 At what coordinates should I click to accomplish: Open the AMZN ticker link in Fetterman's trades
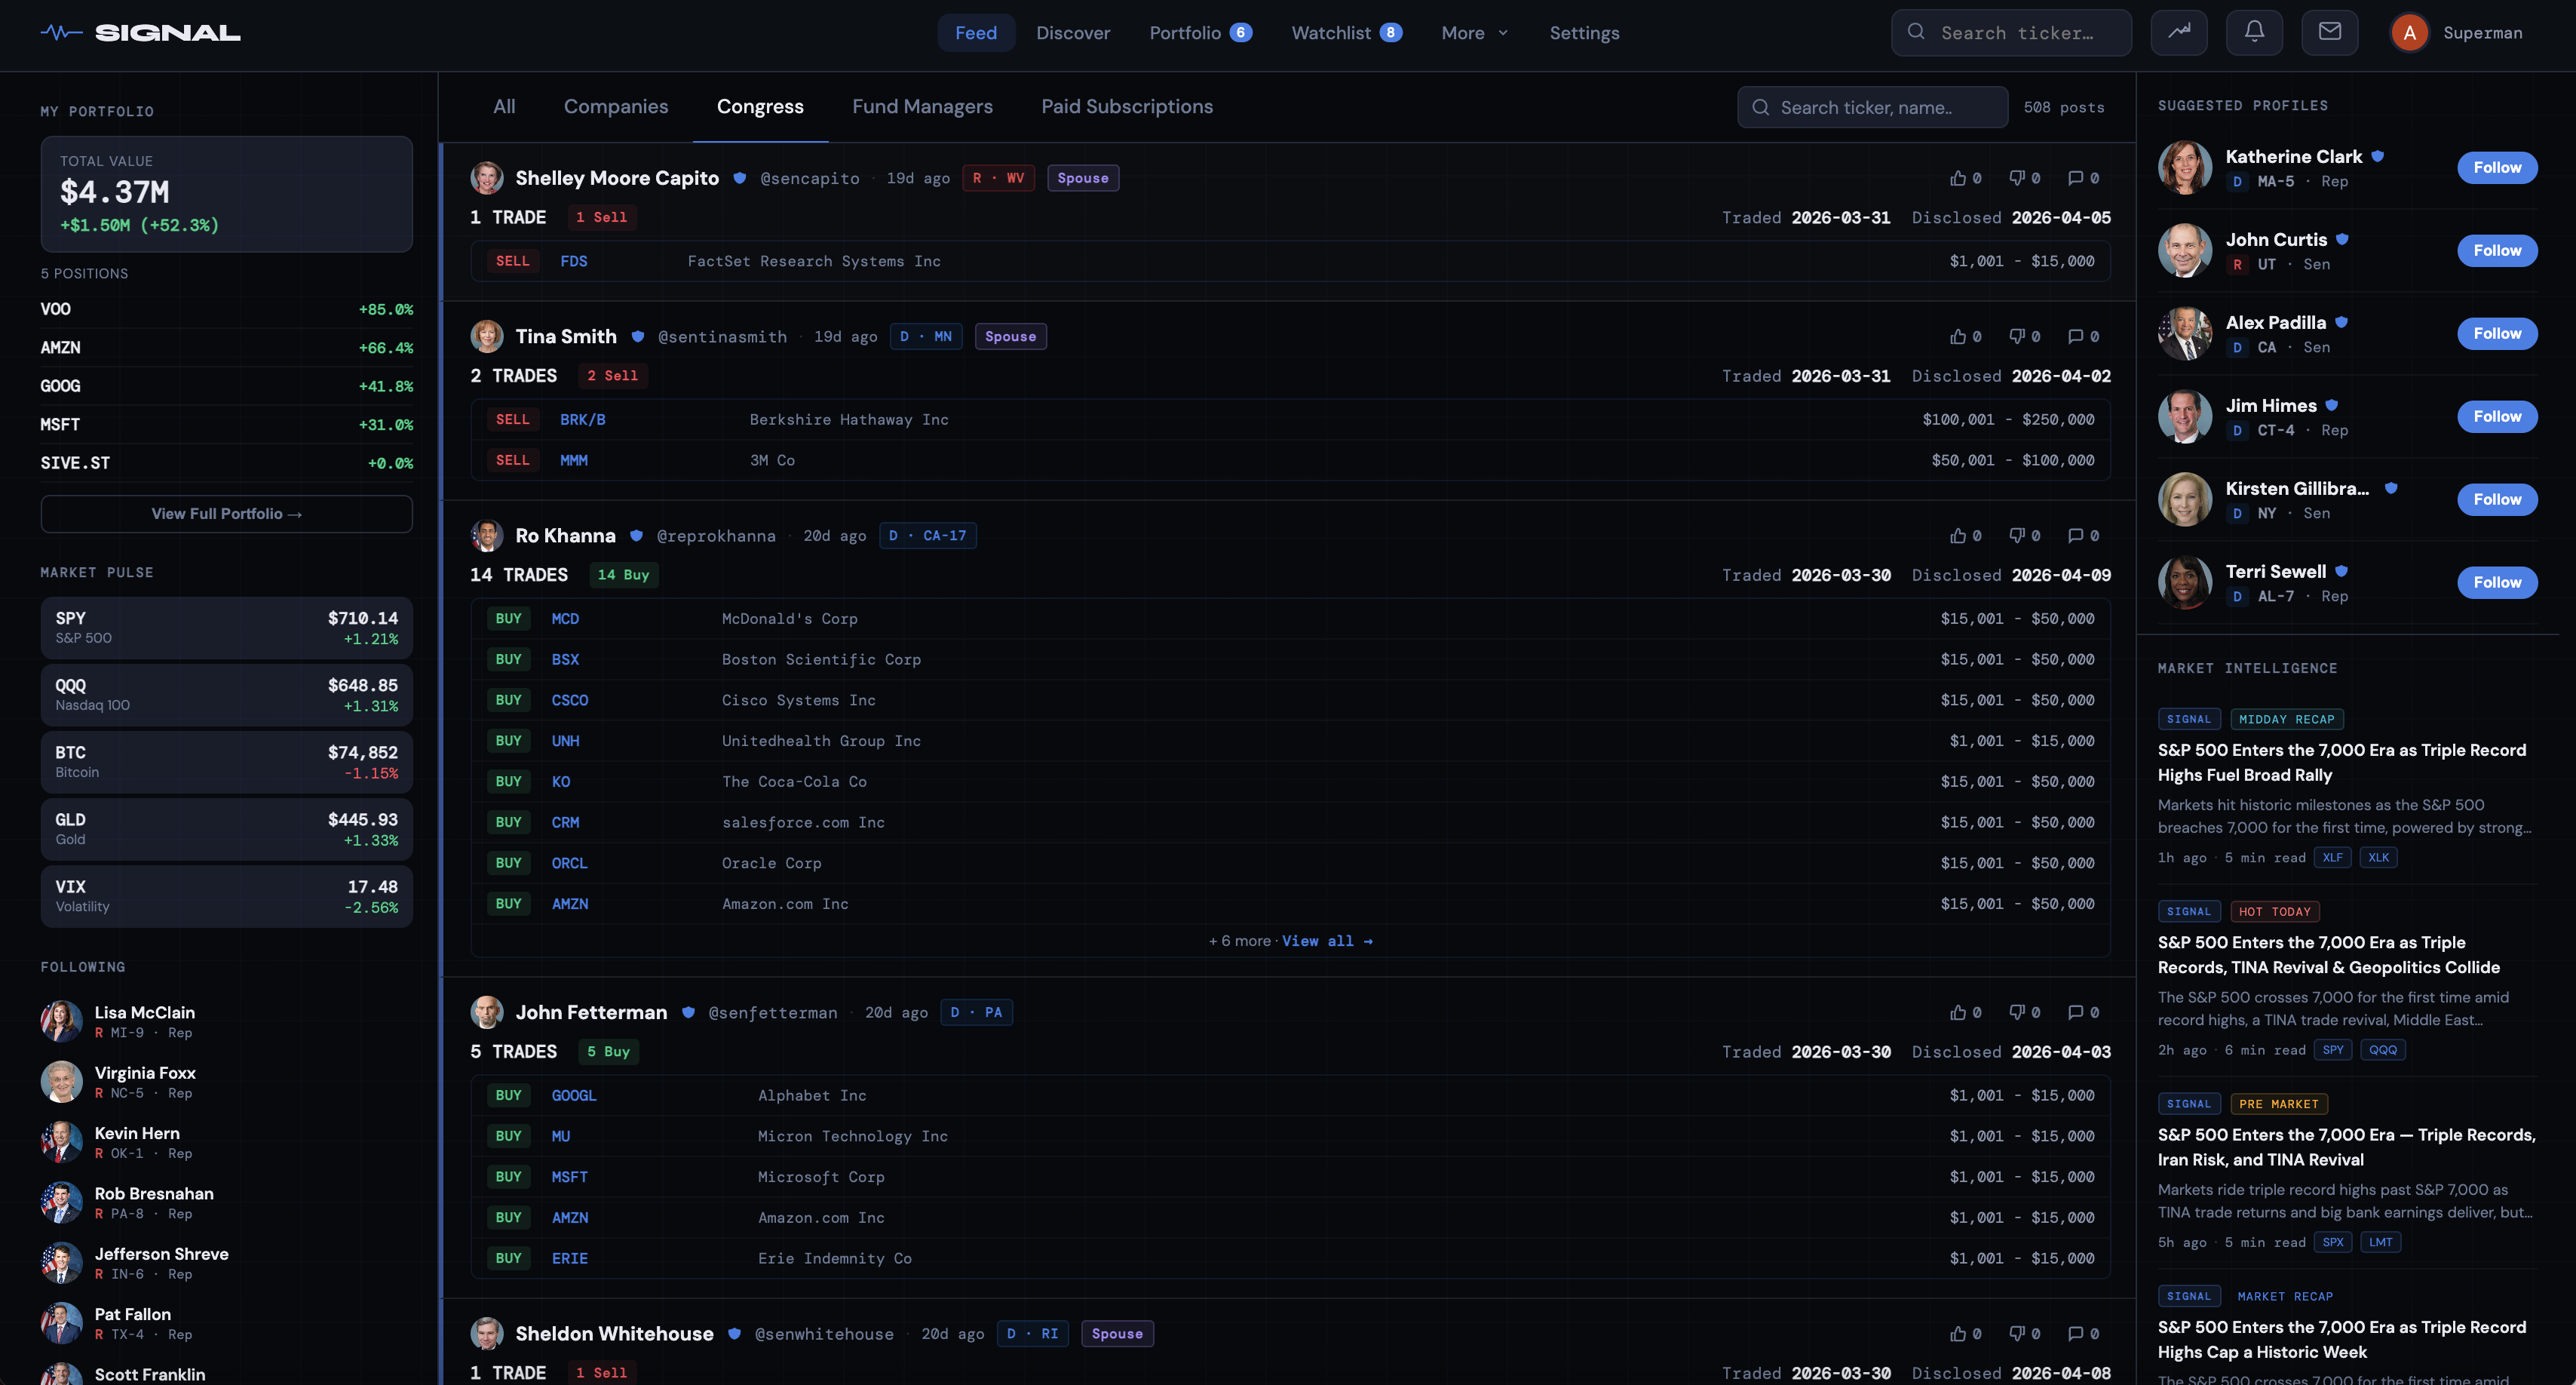[x=569, y=1218]
